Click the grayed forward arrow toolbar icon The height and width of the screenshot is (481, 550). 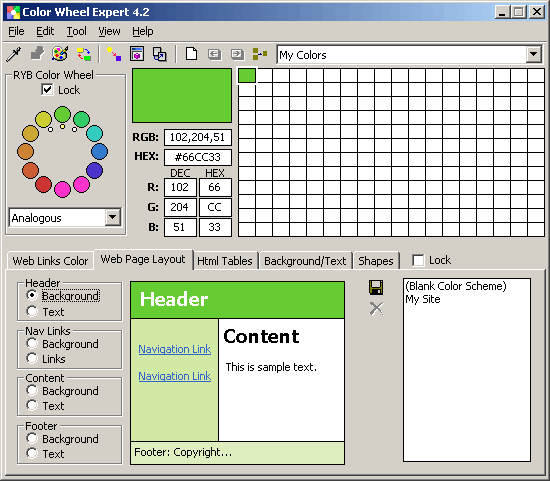click(x=237, y=54)
